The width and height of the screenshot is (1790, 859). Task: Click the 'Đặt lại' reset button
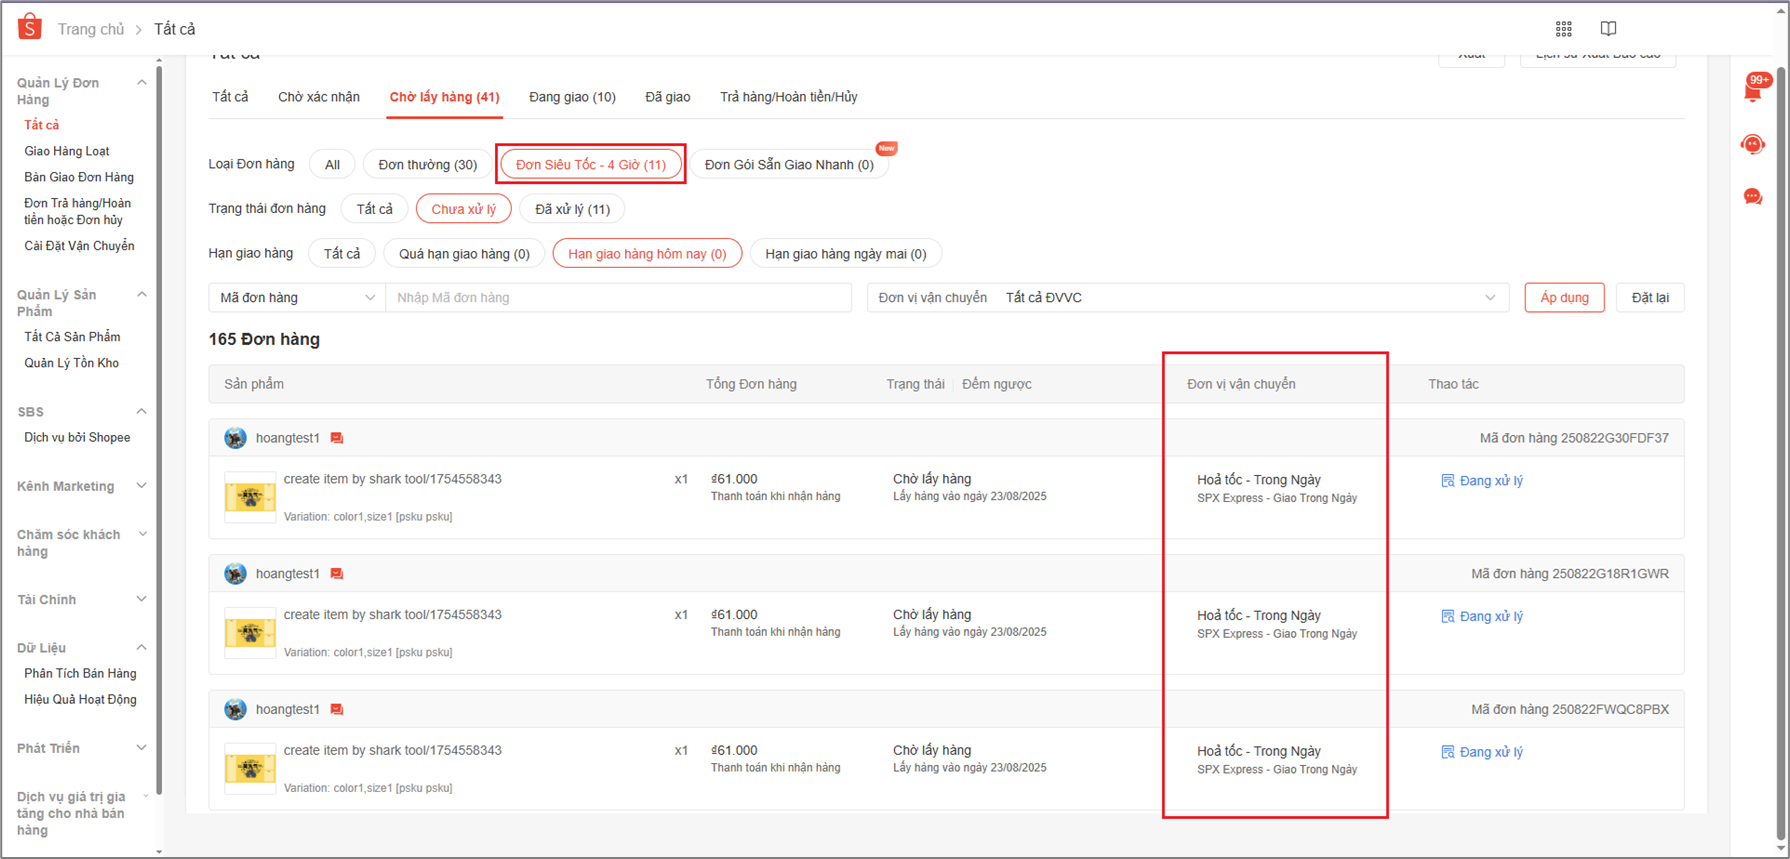tap(1649, 298)
